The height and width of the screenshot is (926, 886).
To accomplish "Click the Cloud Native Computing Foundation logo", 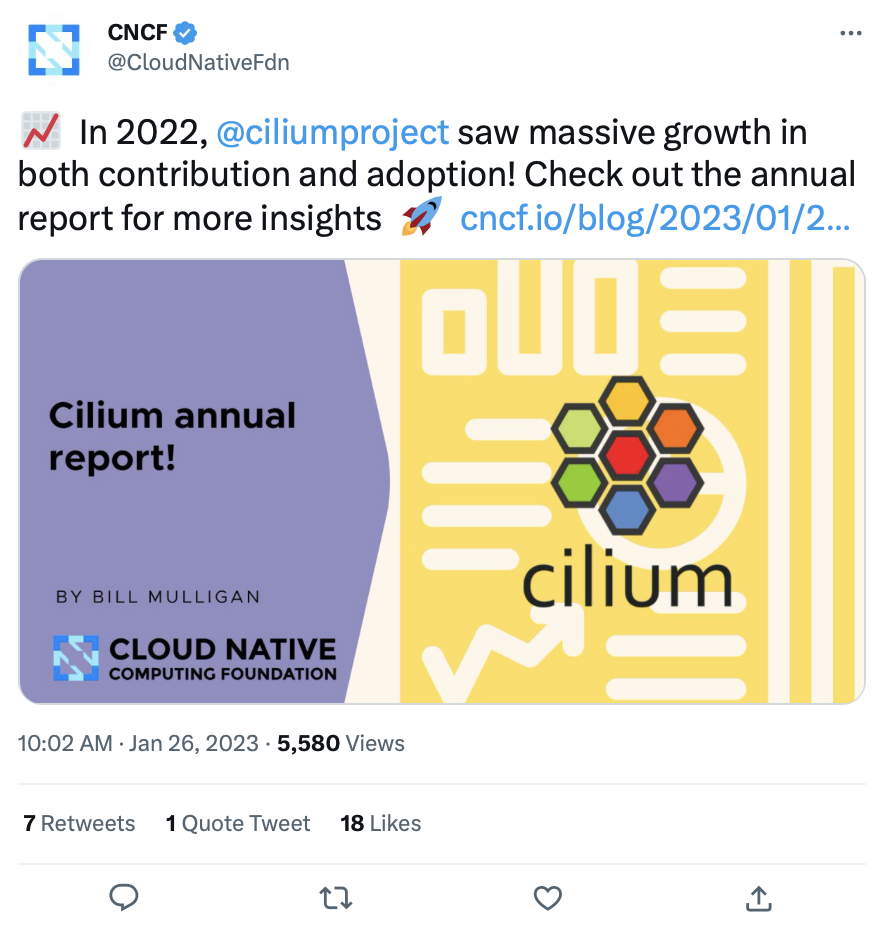I will (x=194, y=658).
